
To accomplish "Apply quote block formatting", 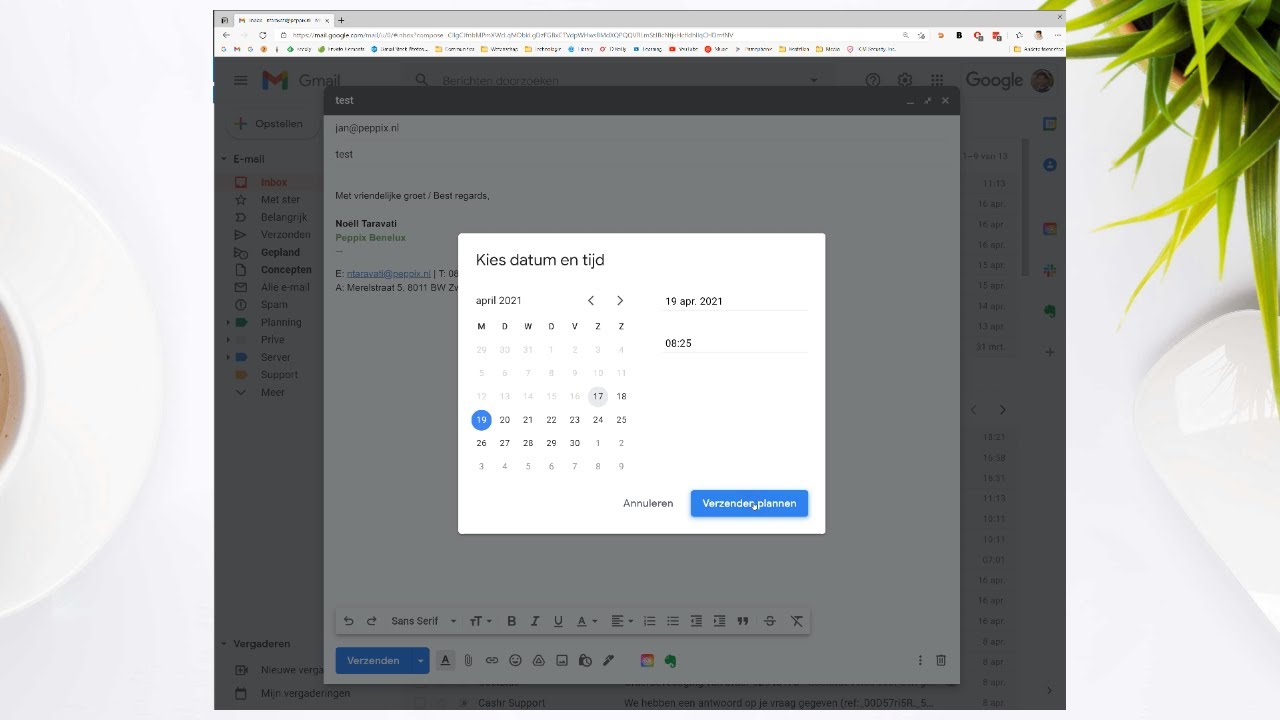I will [743, 621].
